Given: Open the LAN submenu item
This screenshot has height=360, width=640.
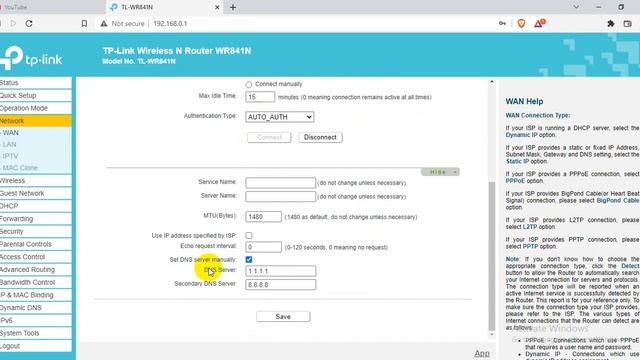Looking at the screenshot, I should coord(36,144).
